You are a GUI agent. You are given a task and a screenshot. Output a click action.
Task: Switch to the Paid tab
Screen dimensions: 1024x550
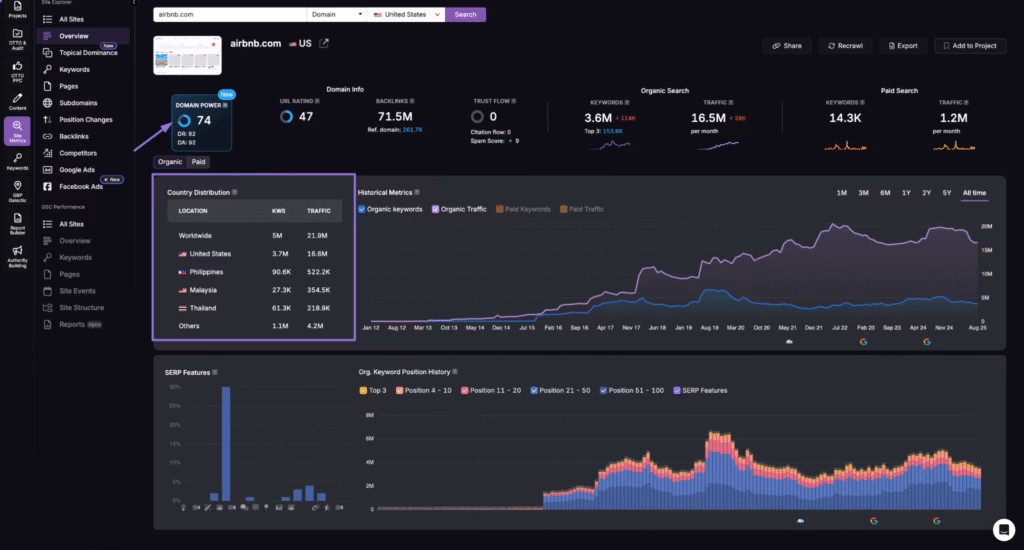198,161
